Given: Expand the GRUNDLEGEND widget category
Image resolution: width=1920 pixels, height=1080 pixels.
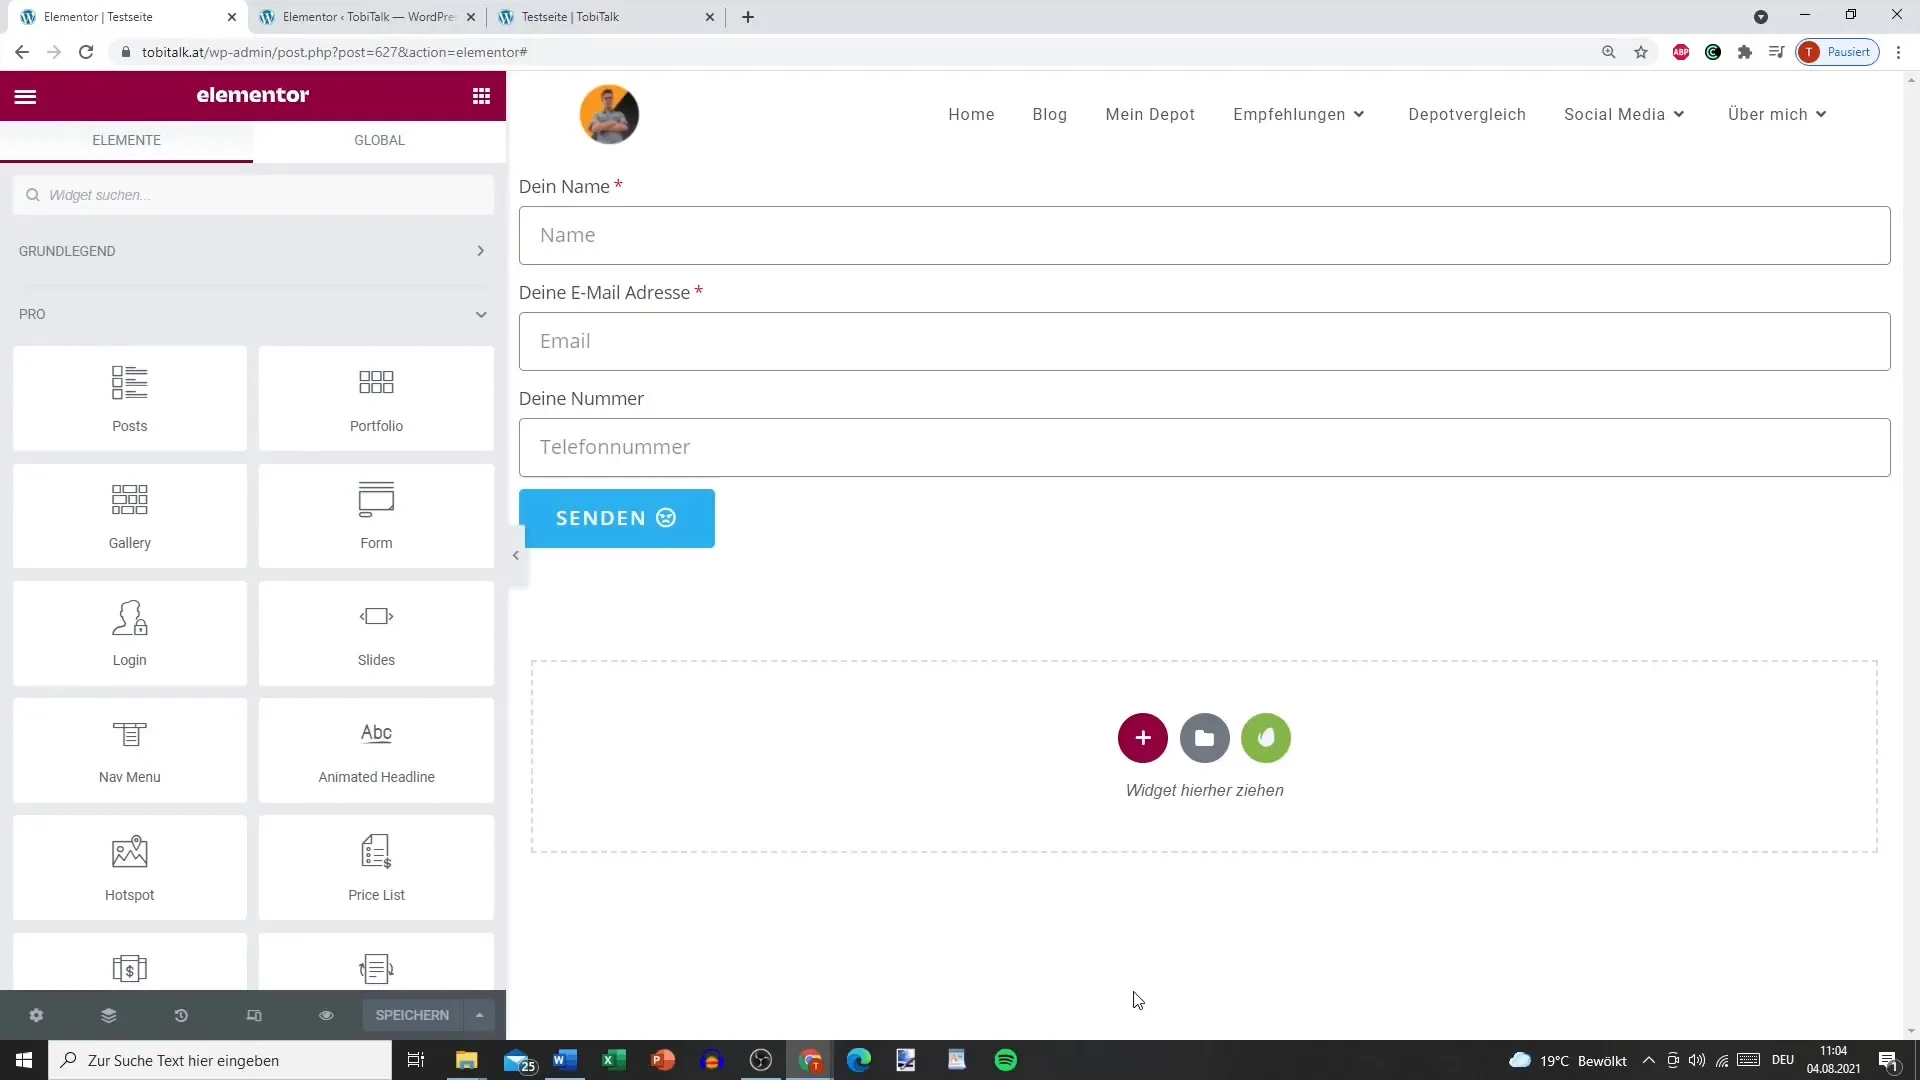Looking at the screenshot, I should (253, 251).
